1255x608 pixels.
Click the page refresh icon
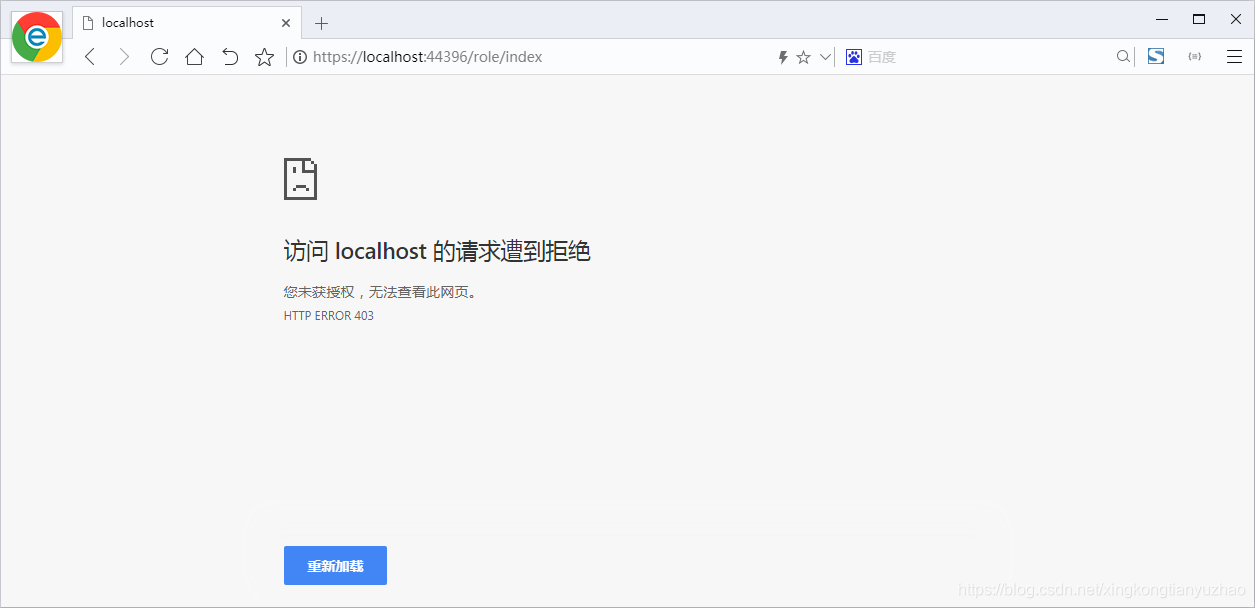pyautogui.click(x=159, y=57)
